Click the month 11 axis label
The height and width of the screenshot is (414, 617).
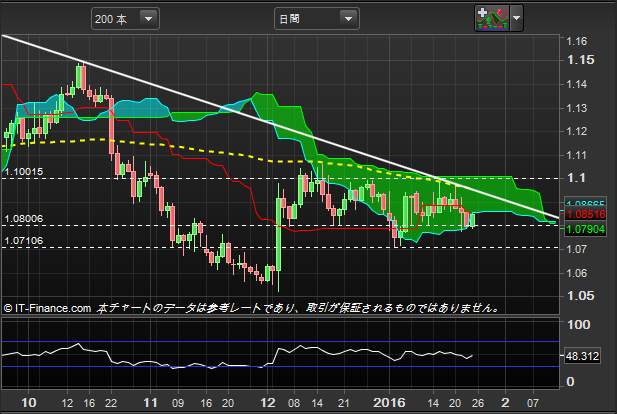[x=150, y=403]
